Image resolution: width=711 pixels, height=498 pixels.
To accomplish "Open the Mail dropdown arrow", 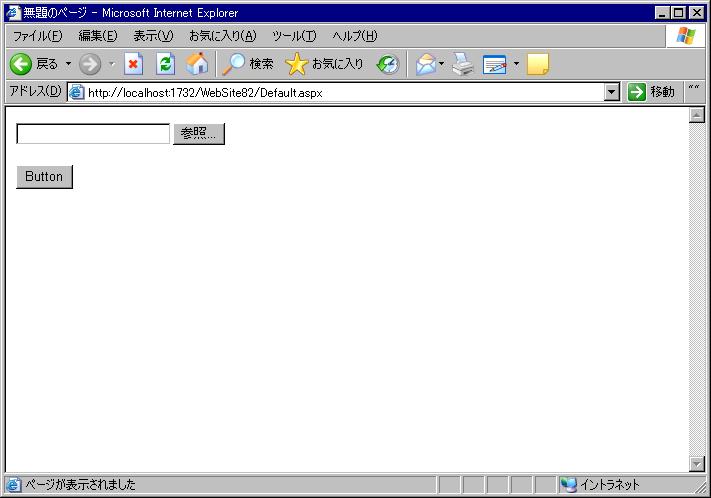I will pyautogui.click(x=441, y=64).
